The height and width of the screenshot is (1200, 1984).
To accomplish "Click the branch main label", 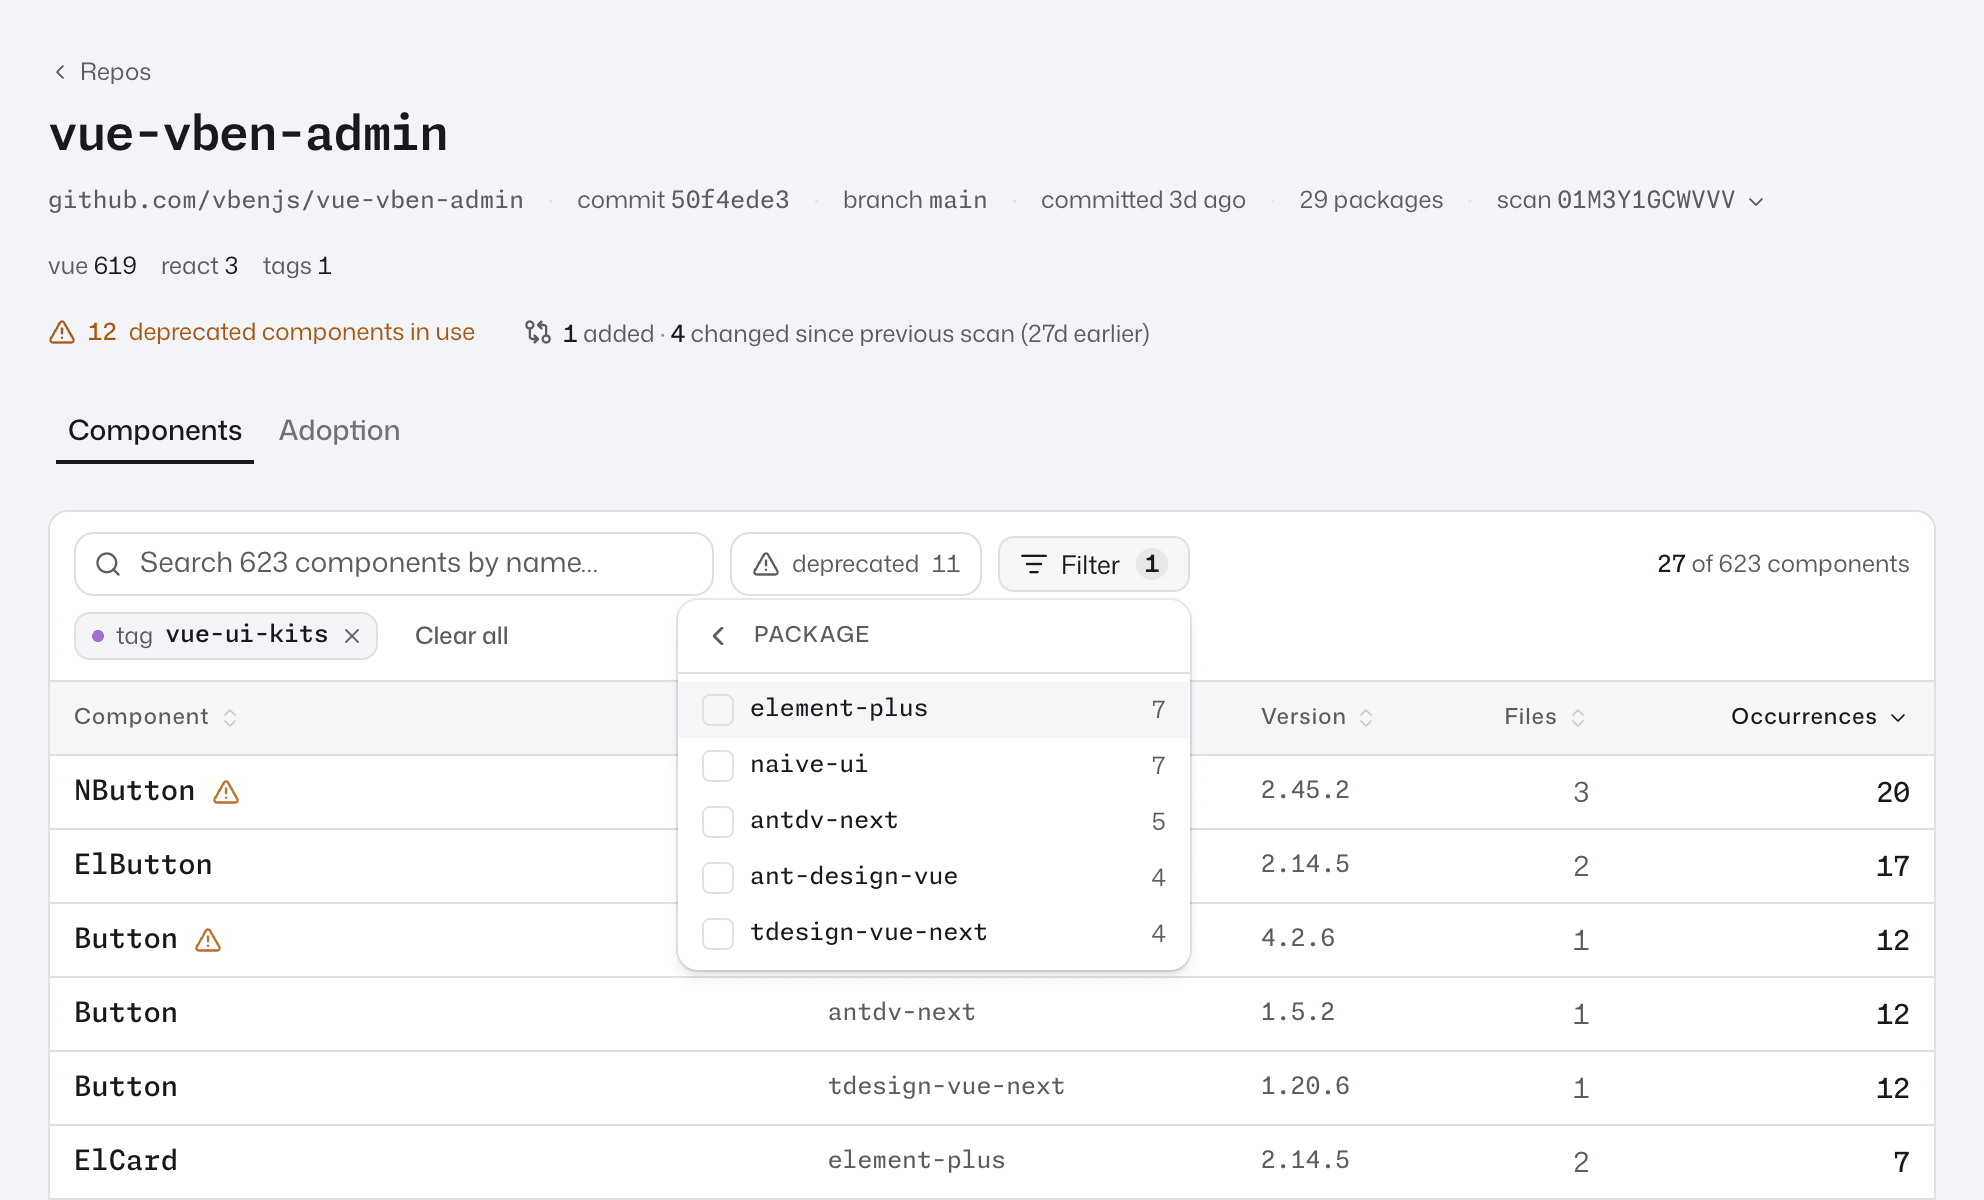I will click(915, 200).
